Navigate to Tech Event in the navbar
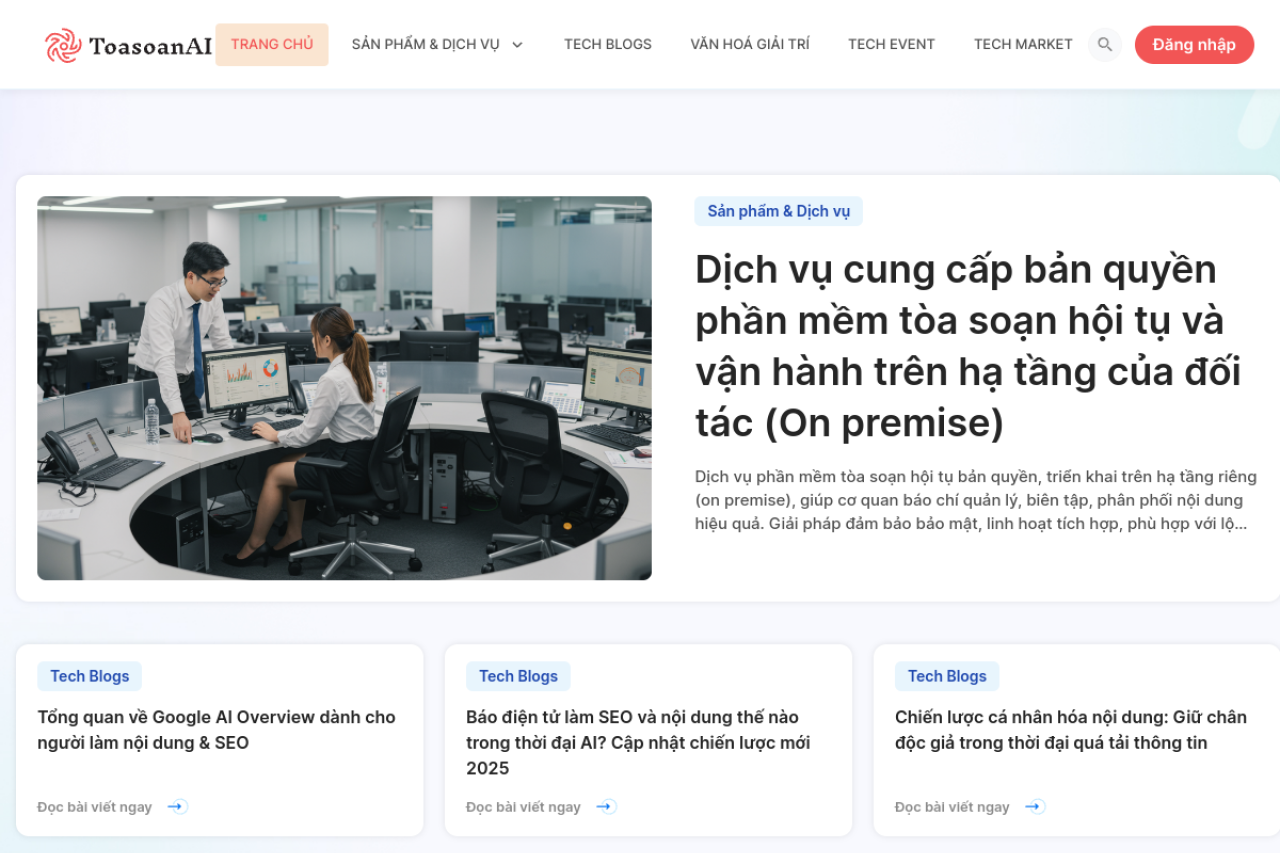Viewport: 1280px width, 853px height. (x=891, y=45)
